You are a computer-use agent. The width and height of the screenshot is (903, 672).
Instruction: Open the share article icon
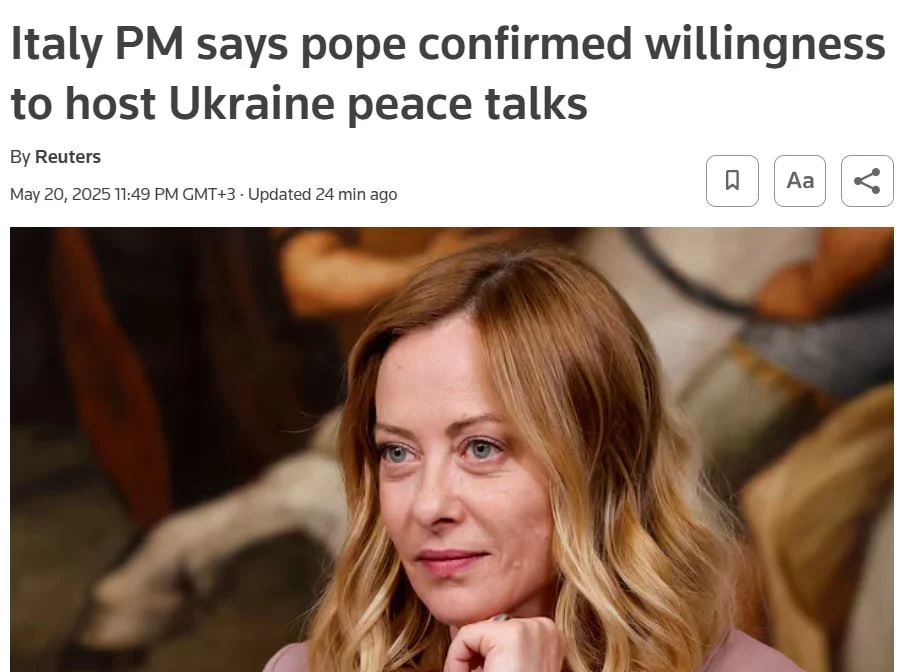coord(867,181)
